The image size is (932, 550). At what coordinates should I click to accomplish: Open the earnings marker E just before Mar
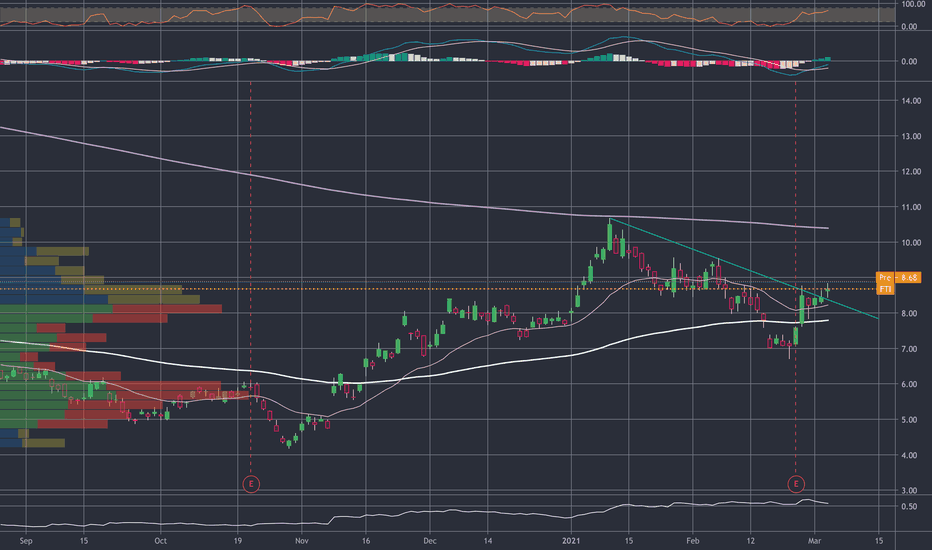tap(796, 484)
